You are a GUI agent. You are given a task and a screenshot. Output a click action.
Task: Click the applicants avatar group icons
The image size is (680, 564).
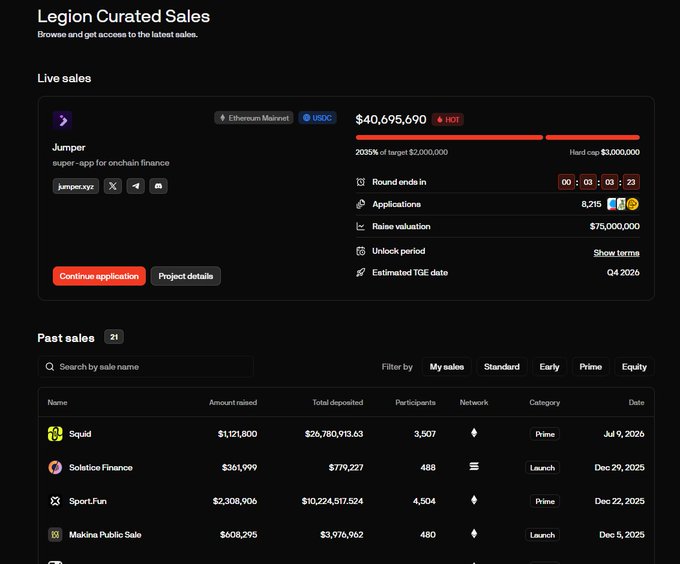coord(623,204)
